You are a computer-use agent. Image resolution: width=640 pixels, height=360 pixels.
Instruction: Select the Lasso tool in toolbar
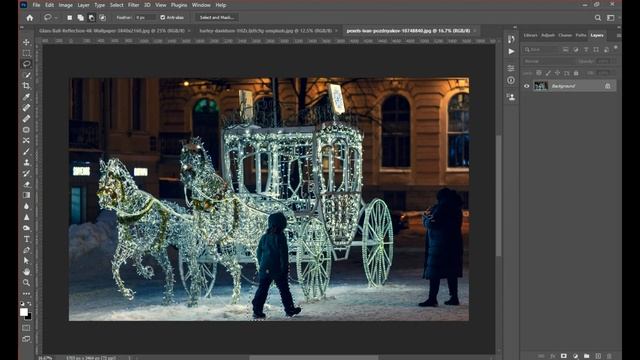click(x=26, y=64)
